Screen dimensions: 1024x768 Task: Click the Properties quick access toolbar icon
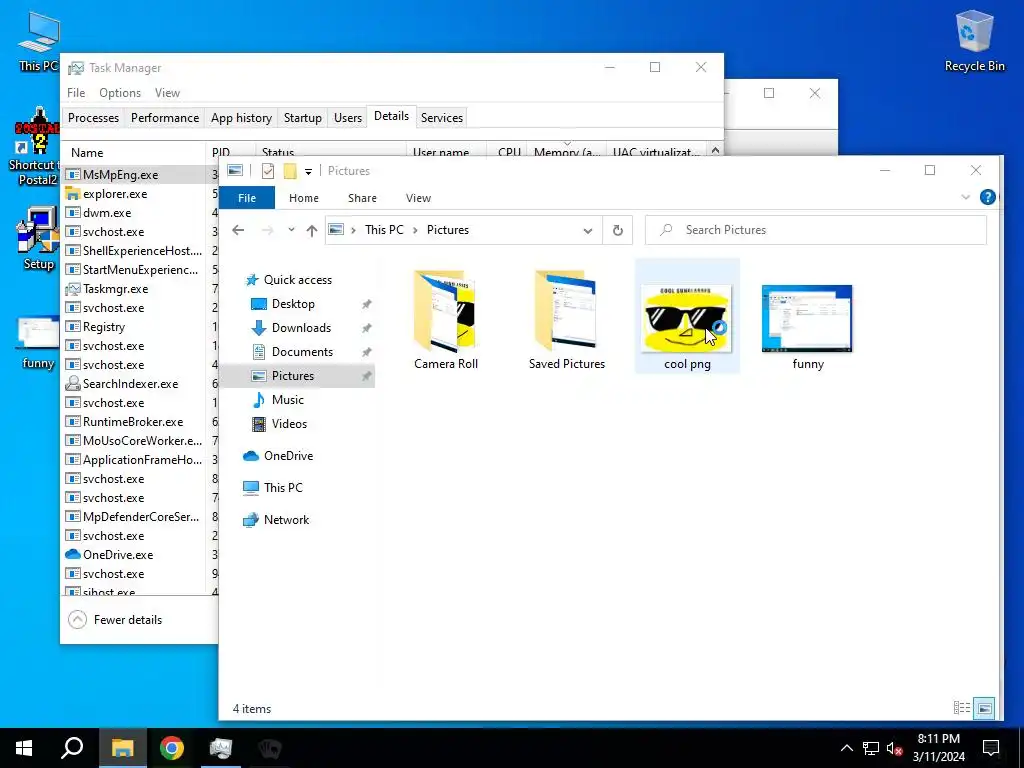(x=268, y=170)
